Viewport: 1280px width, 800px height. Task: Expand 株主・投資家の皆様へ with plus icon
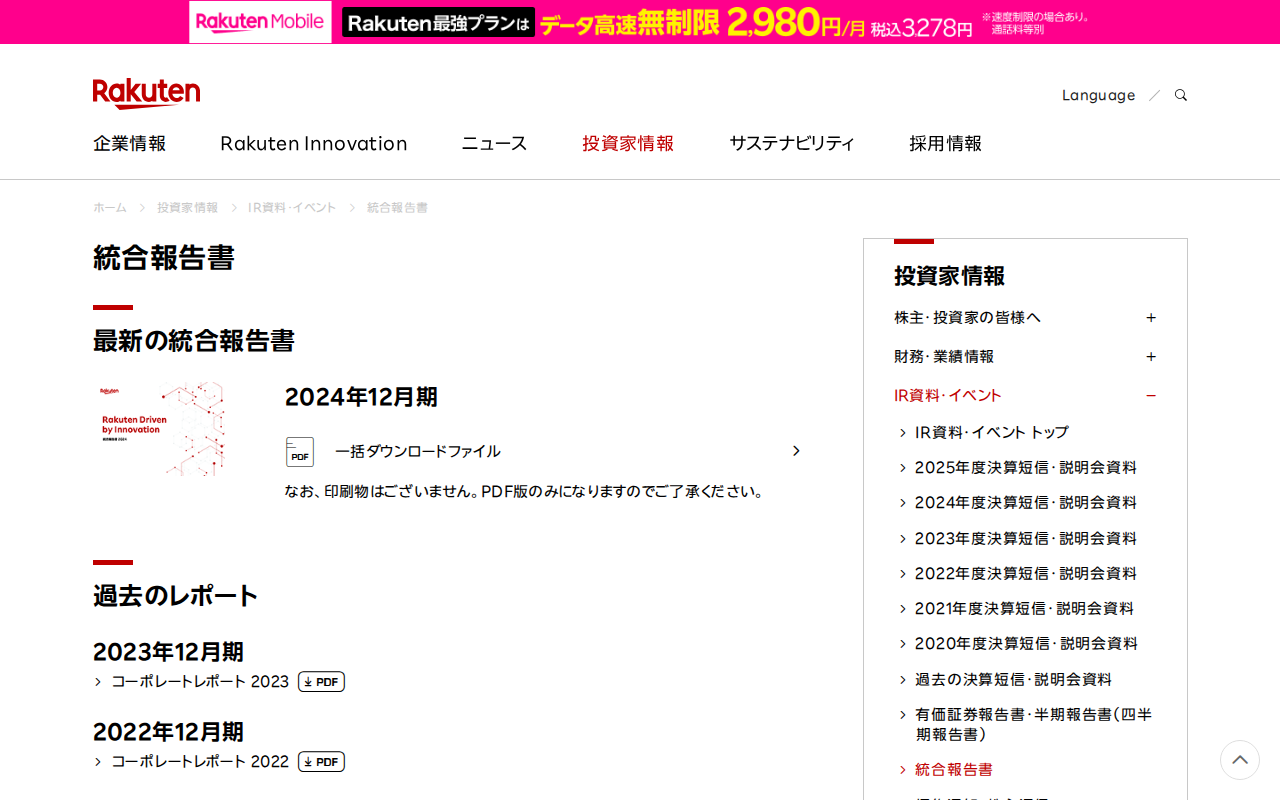(1151, 318)
